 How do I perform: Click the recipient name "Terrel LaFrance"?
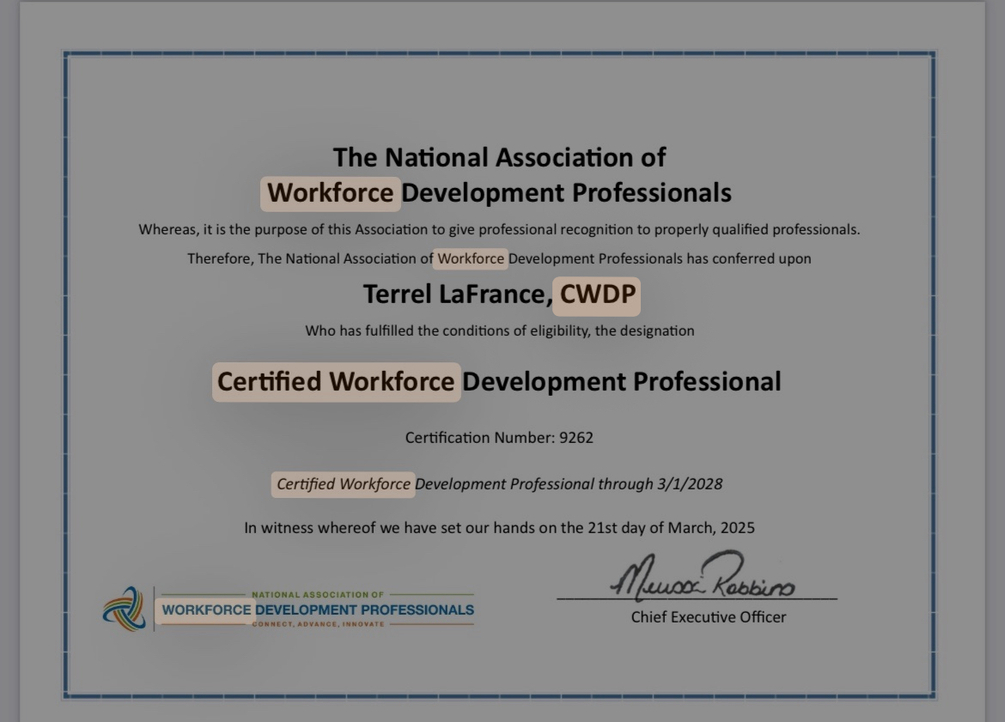454,294
